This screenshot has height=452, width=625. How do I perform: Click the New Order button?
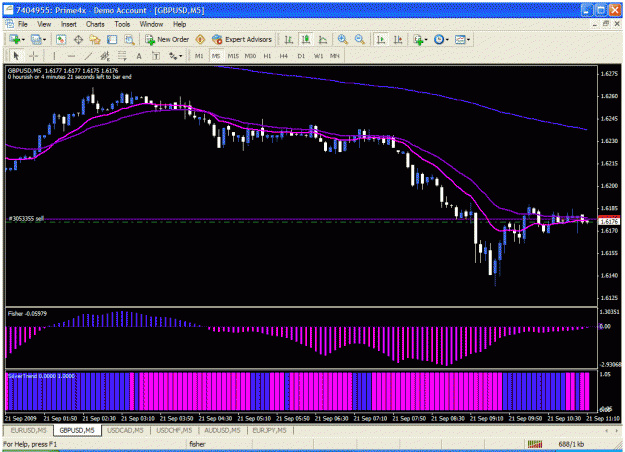click(x=167, y=39)
